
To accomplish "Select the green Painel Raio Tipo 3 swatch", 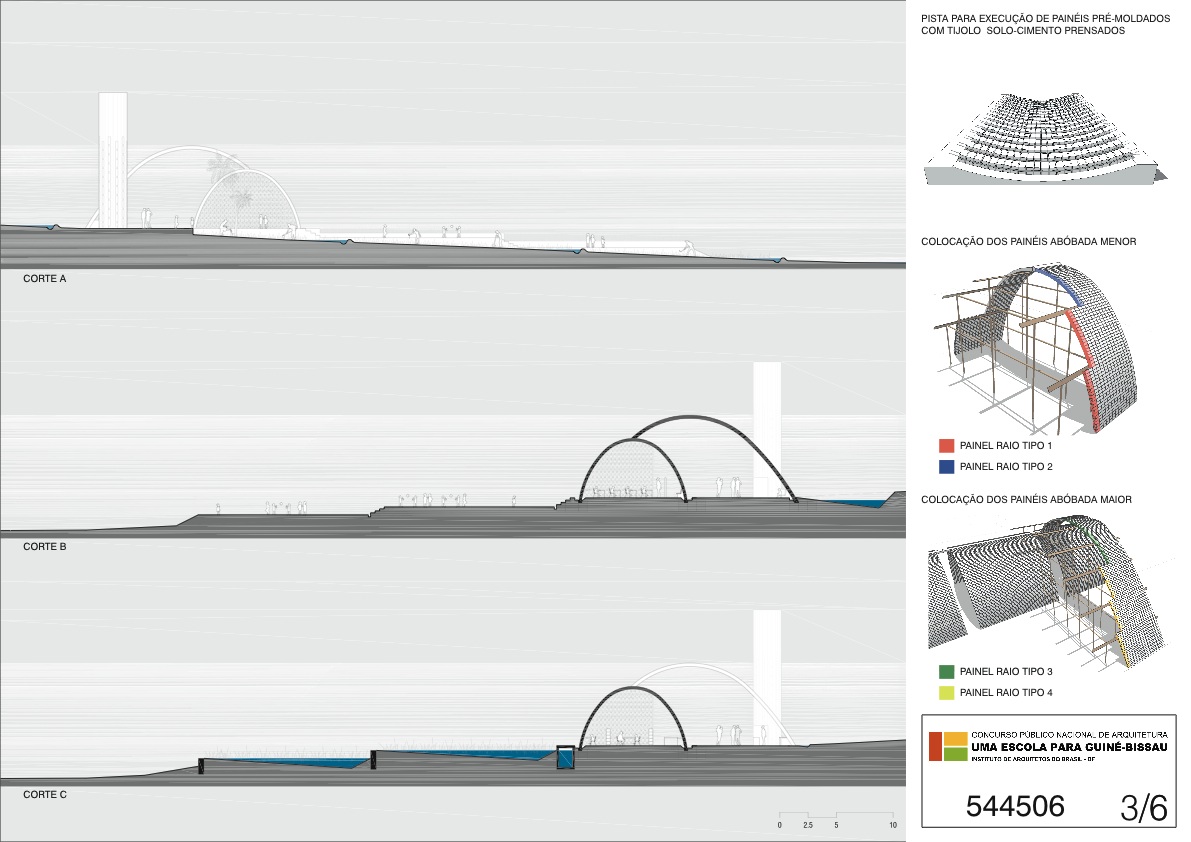I will 947,672.
